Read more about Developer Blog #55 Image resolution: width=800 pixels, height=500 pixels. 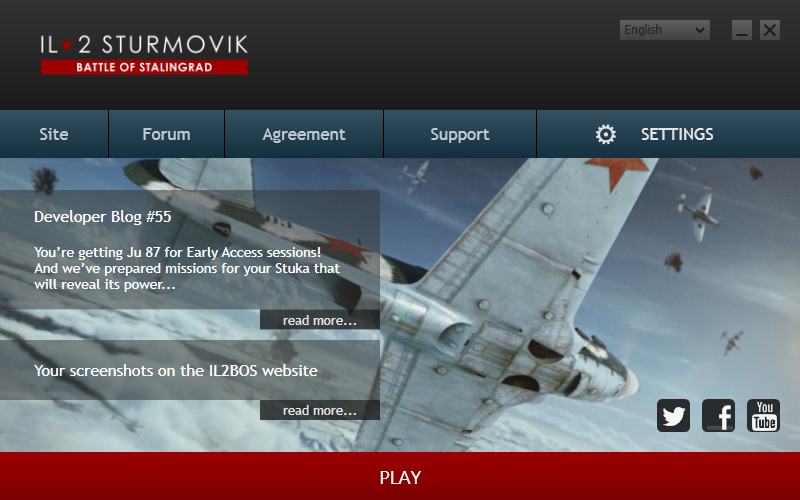click(320, 320)
